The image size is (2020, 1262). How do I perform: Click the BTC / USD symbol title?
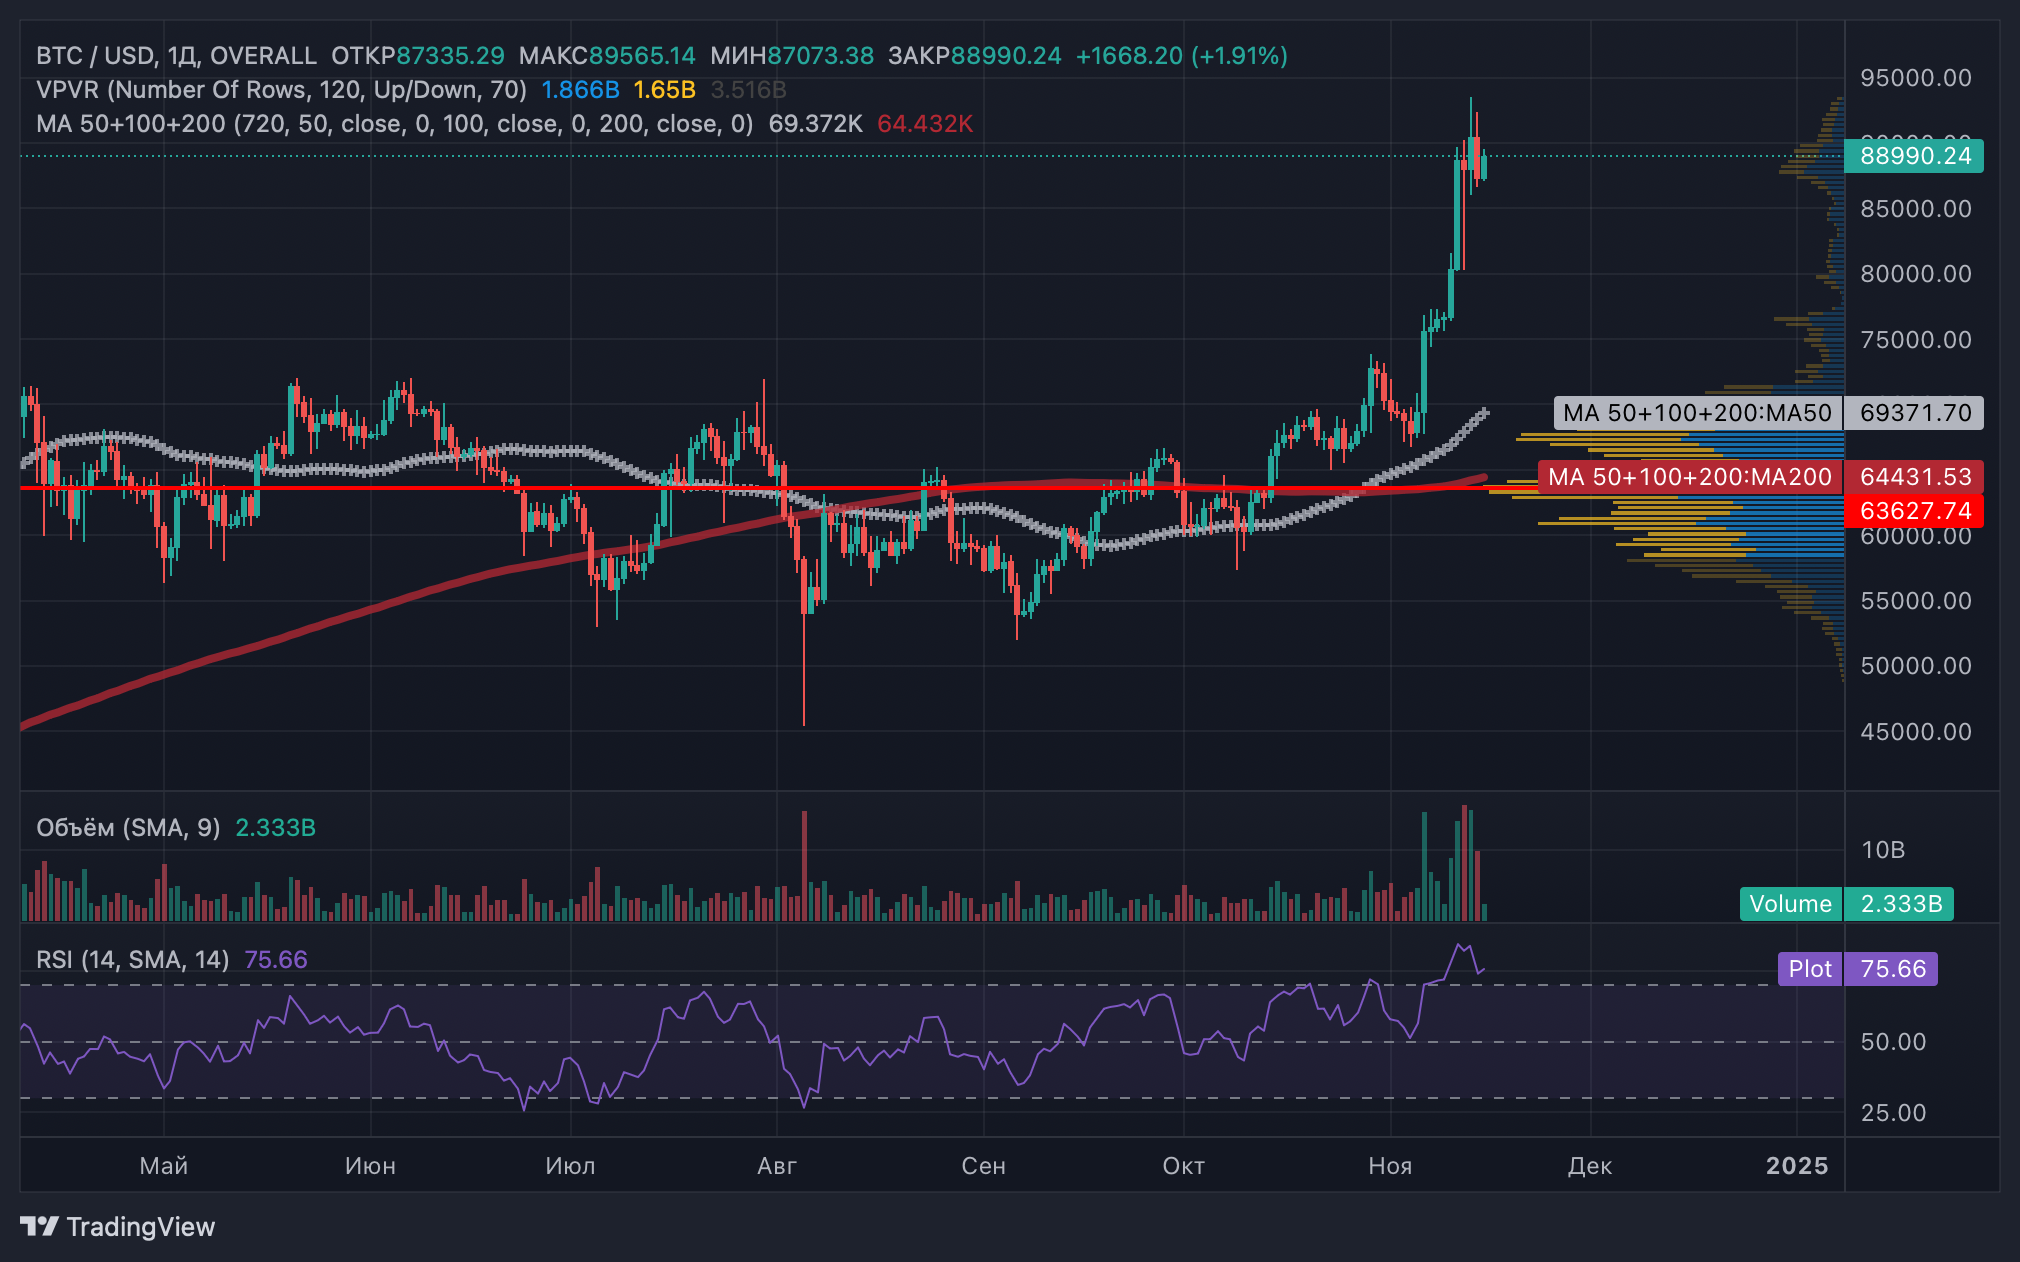[x=95, y=56]
